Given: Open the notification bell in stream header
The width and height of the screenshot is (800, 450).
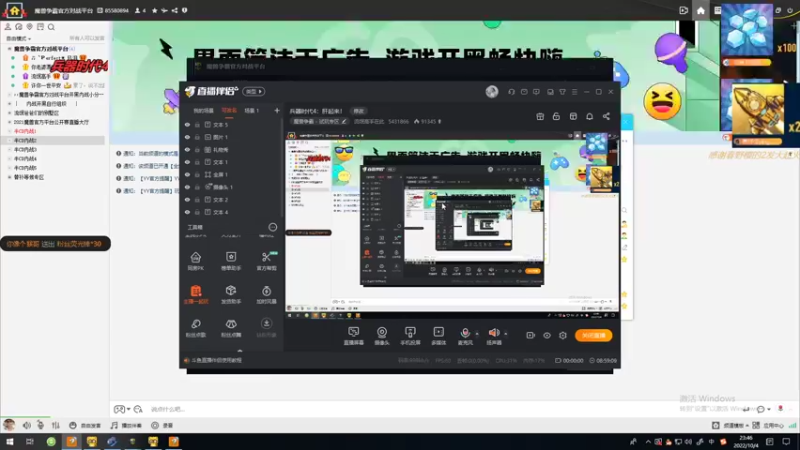Looking at the screenshot, I should [589, 117].
